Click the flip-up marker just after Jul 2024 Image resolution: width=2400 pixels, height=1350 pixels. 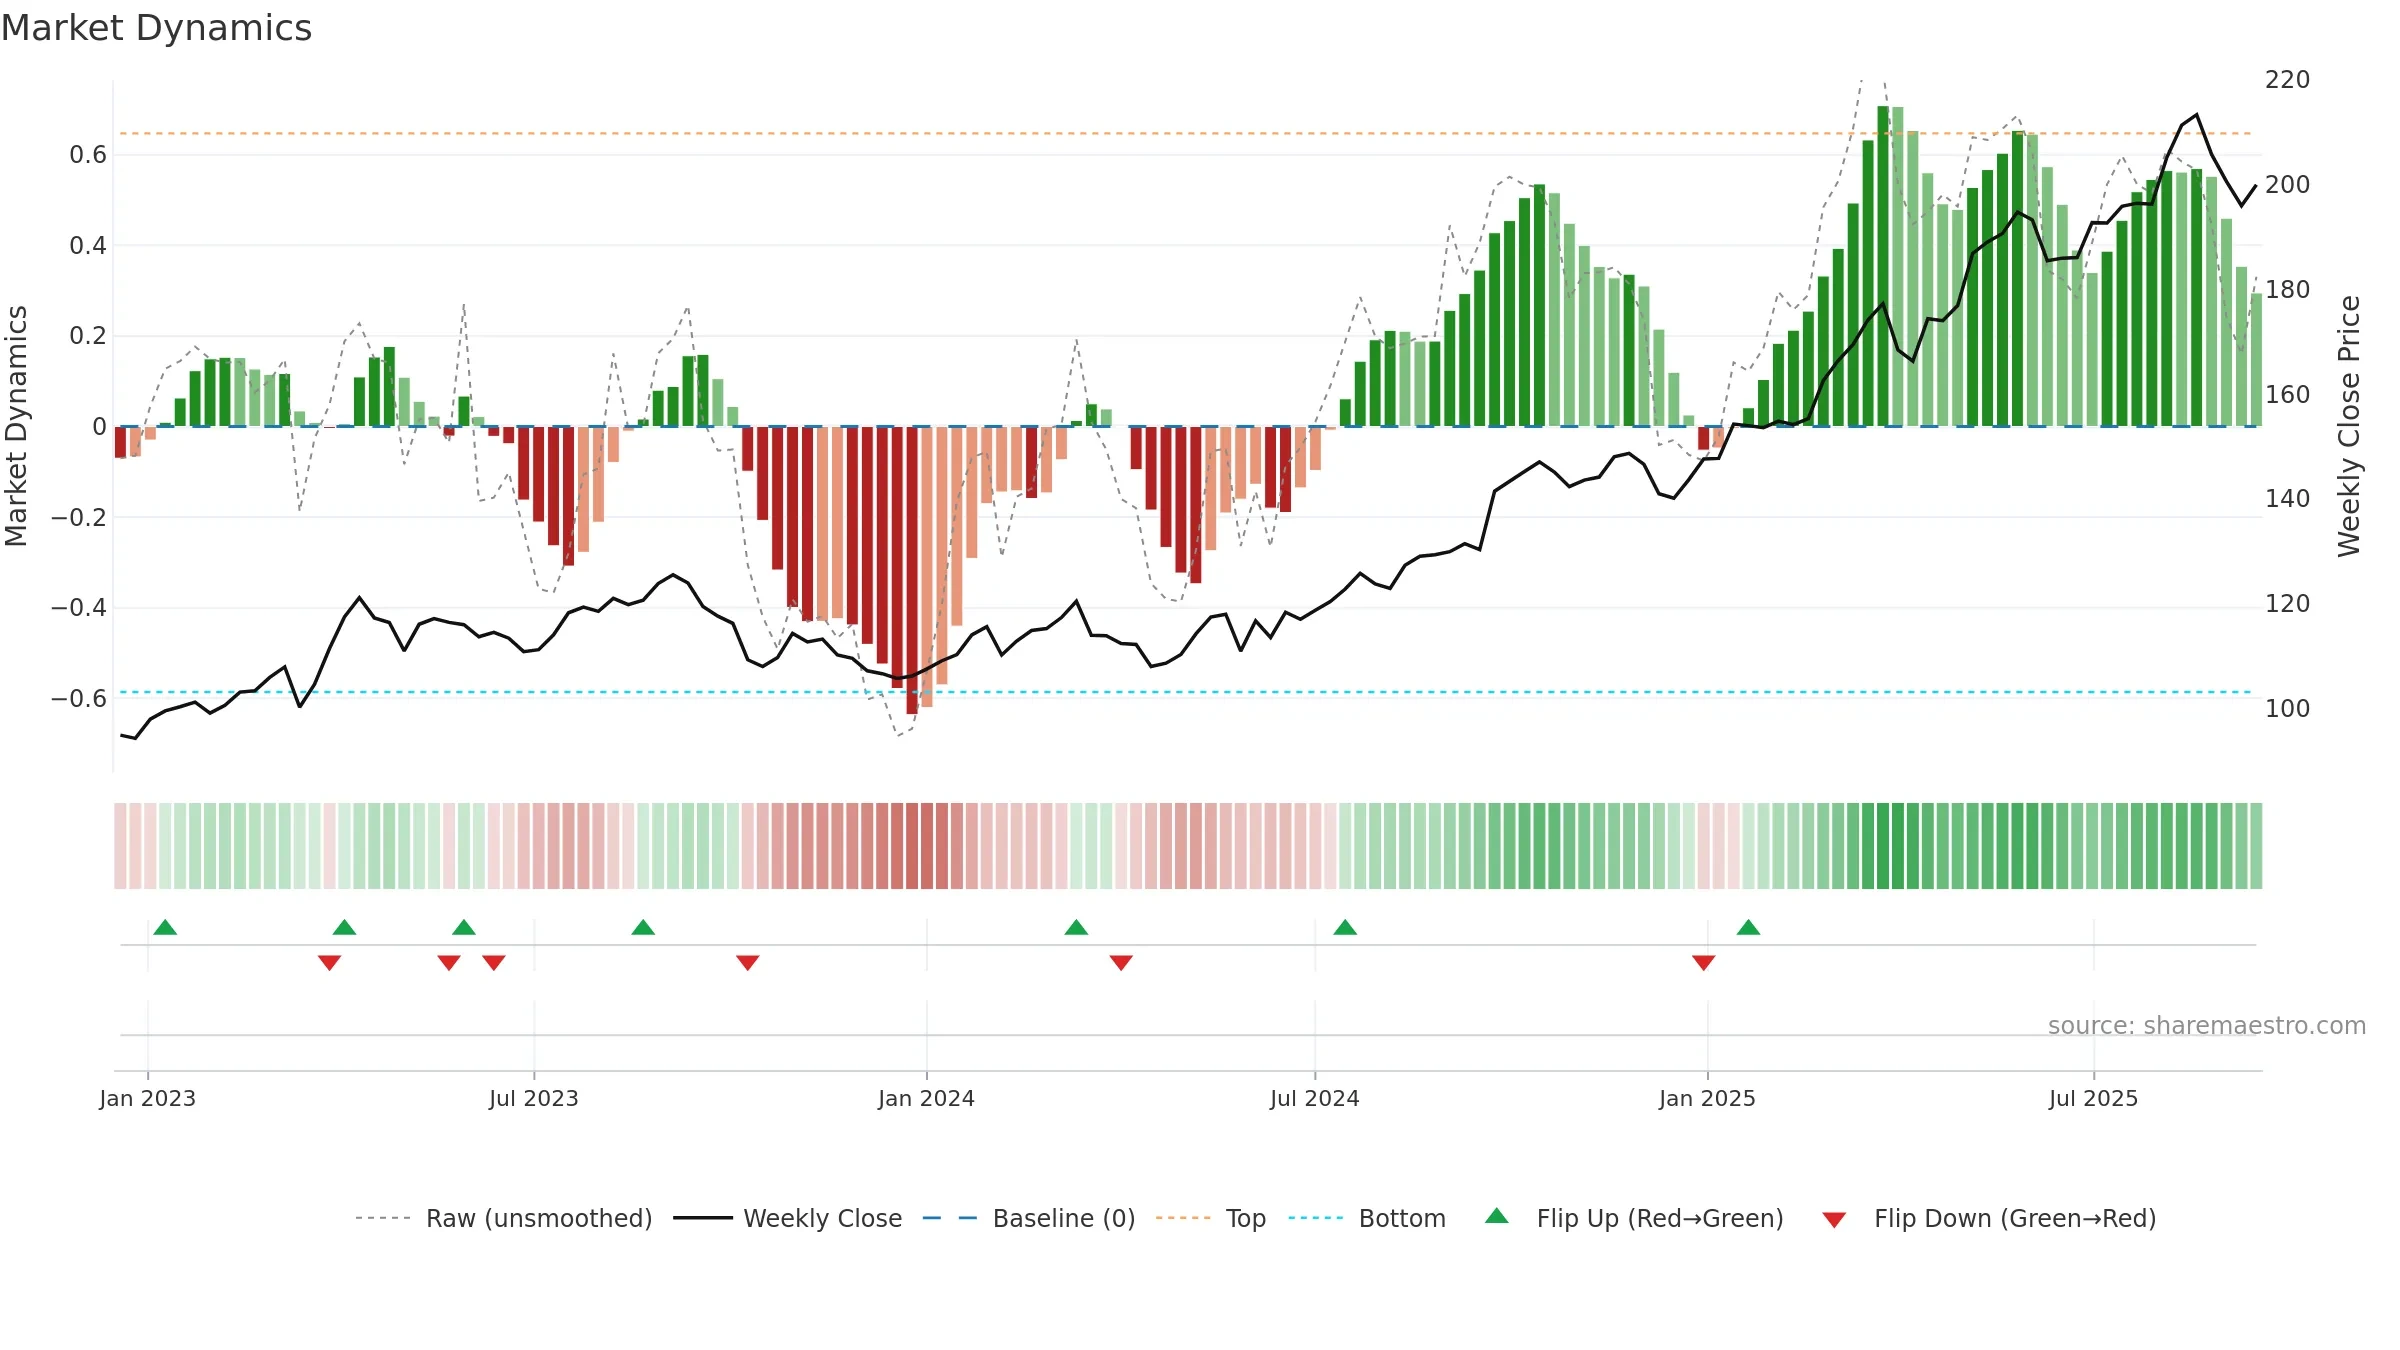pyautogui.click(x=1345, y=927)
